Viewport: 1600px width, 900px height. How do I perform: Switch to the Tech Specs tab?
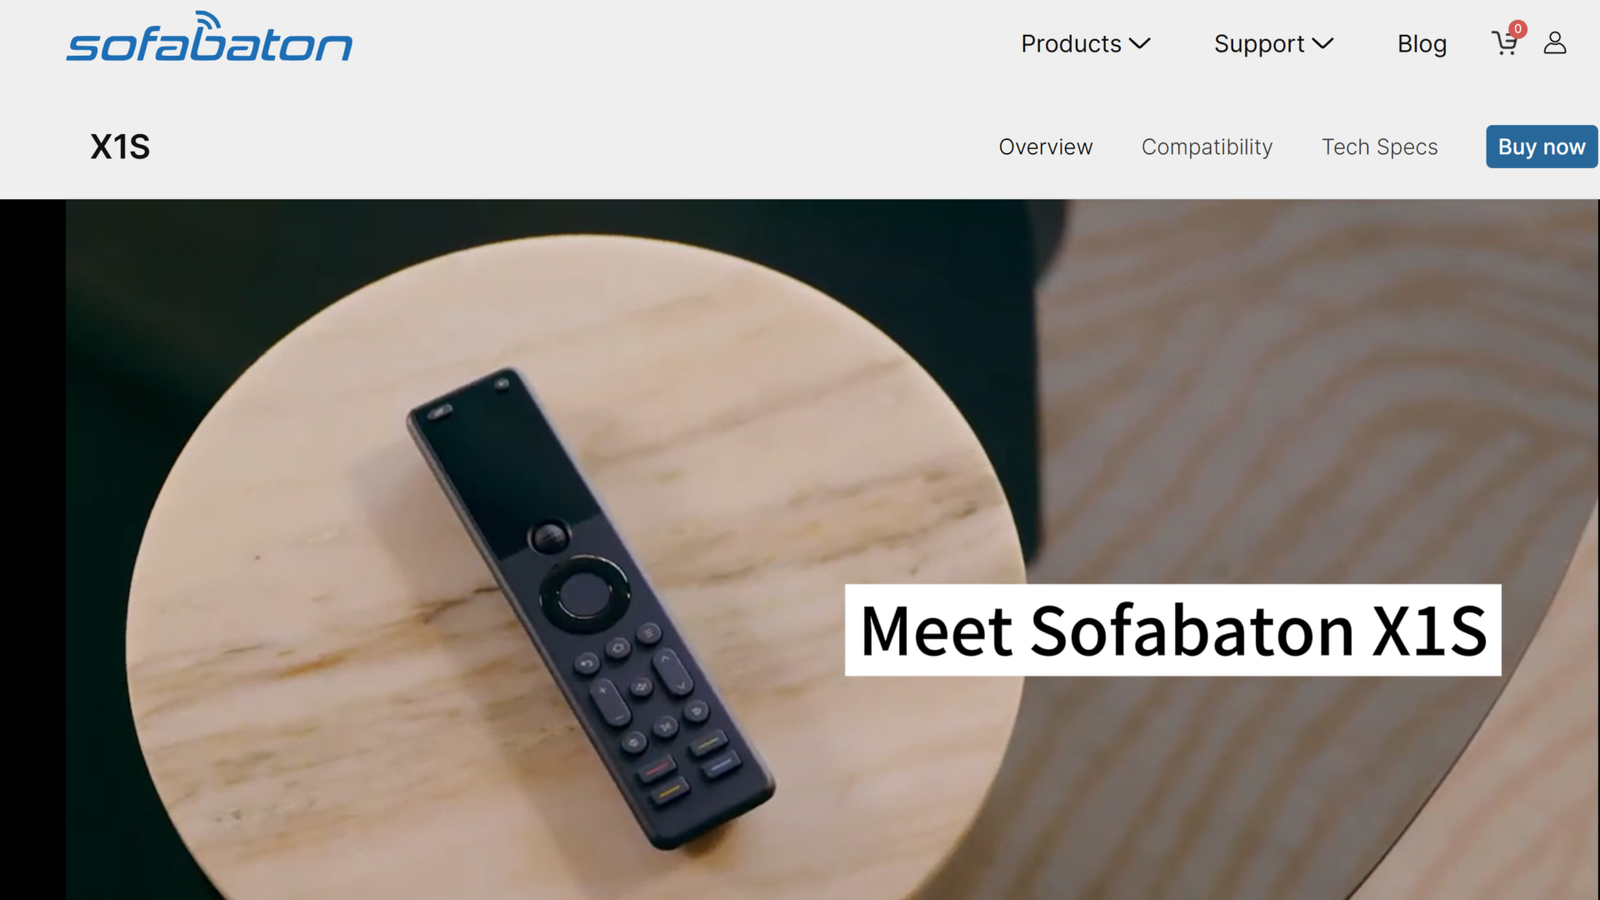coord(1380,147)
